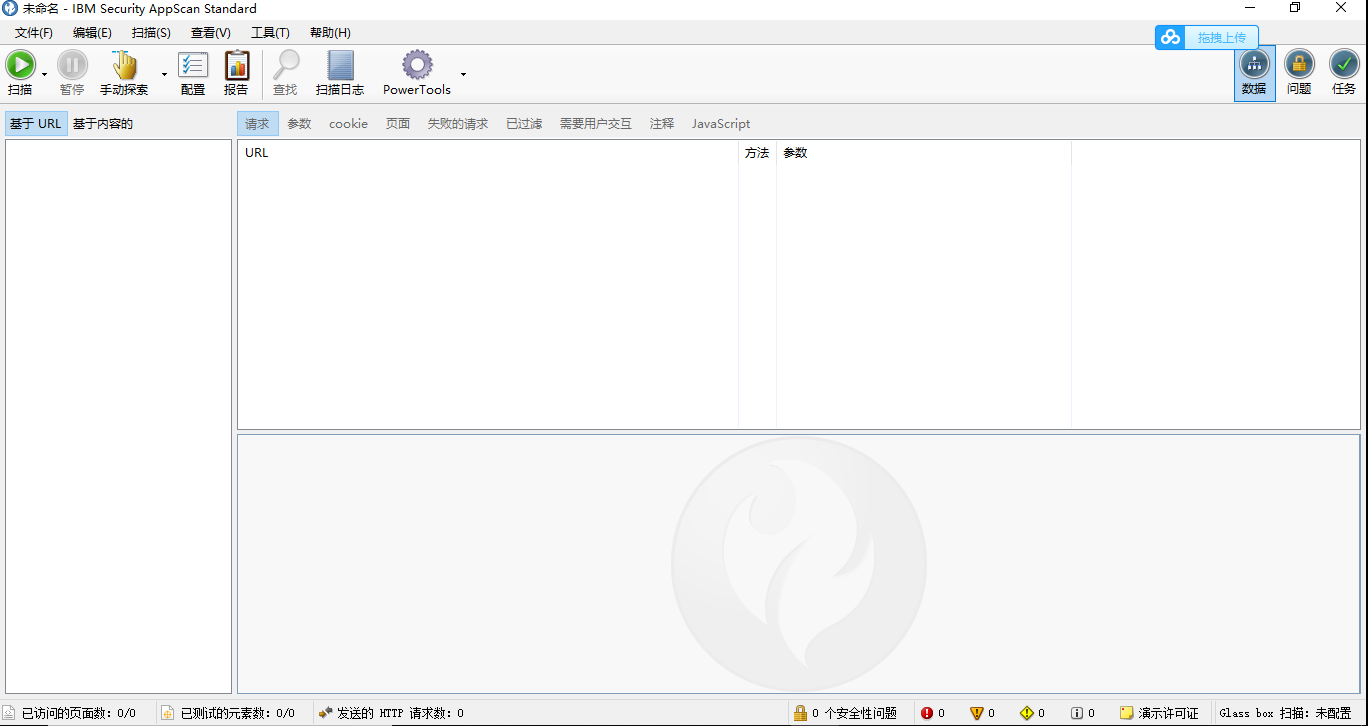The image size is (1368, 726).
Task: Click the '发送的 HTTP 请求数: 0' status text
Action: tap(400, 713)
